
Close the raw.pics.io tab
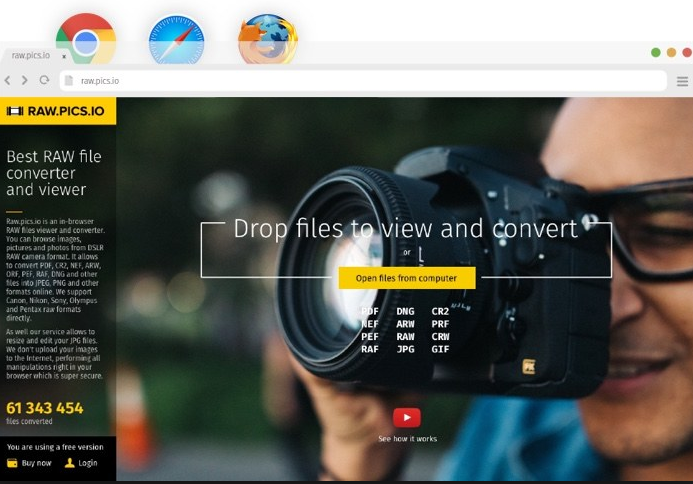point(64,56)
